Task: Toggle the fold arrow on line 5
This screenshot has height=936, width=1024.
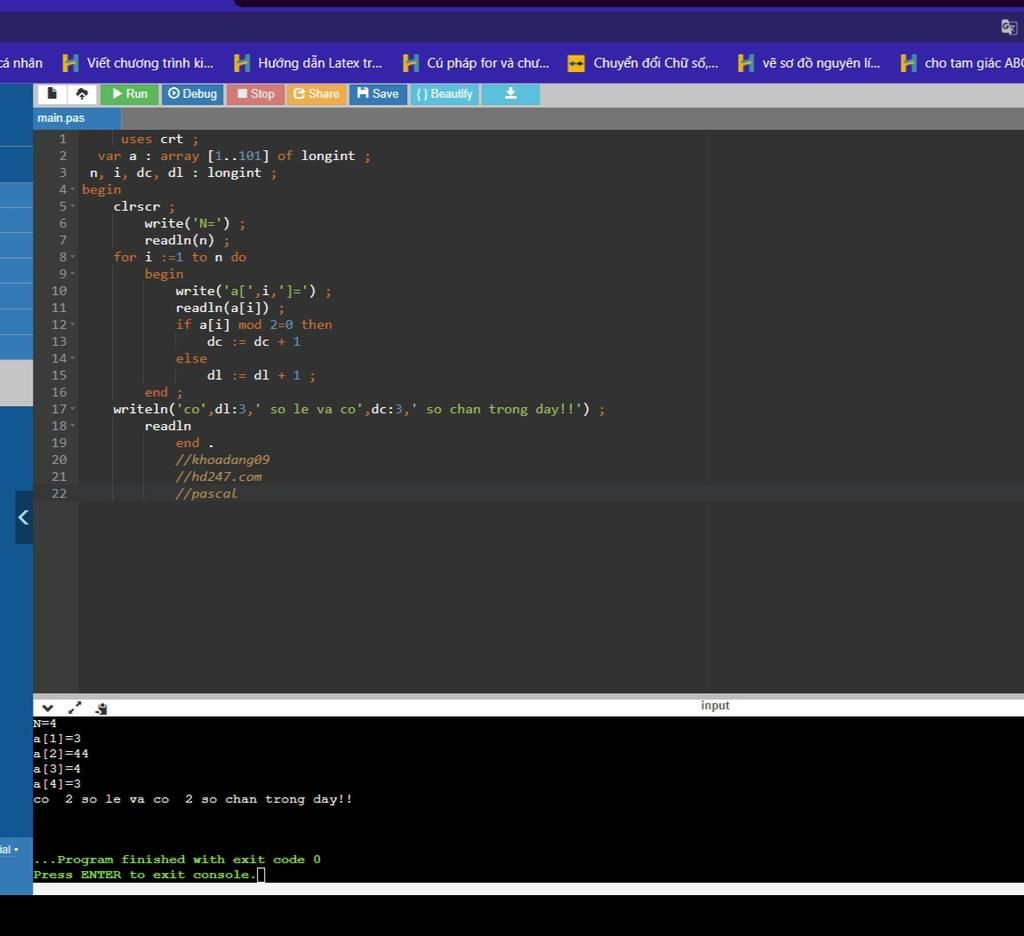Action: 72,206
